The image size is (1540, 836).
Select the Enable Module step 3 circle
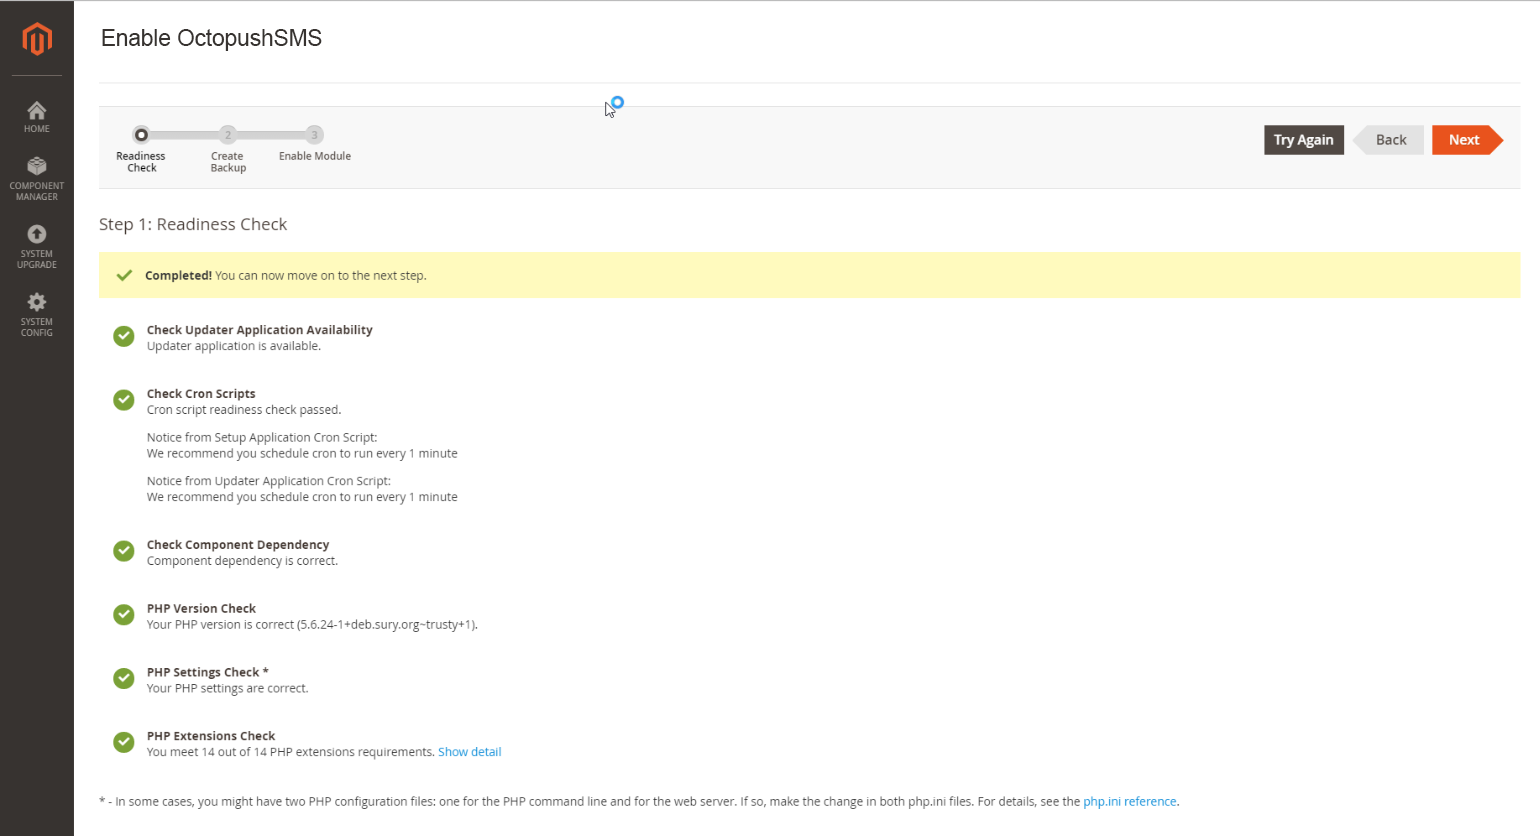[x=314, y=135]
